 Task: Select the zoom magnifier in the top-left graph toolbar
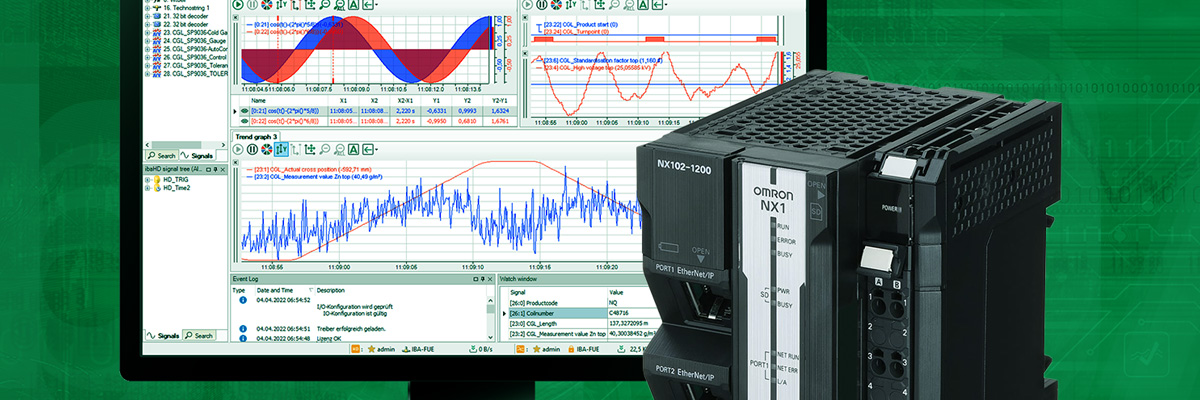(x=325, y=5)
